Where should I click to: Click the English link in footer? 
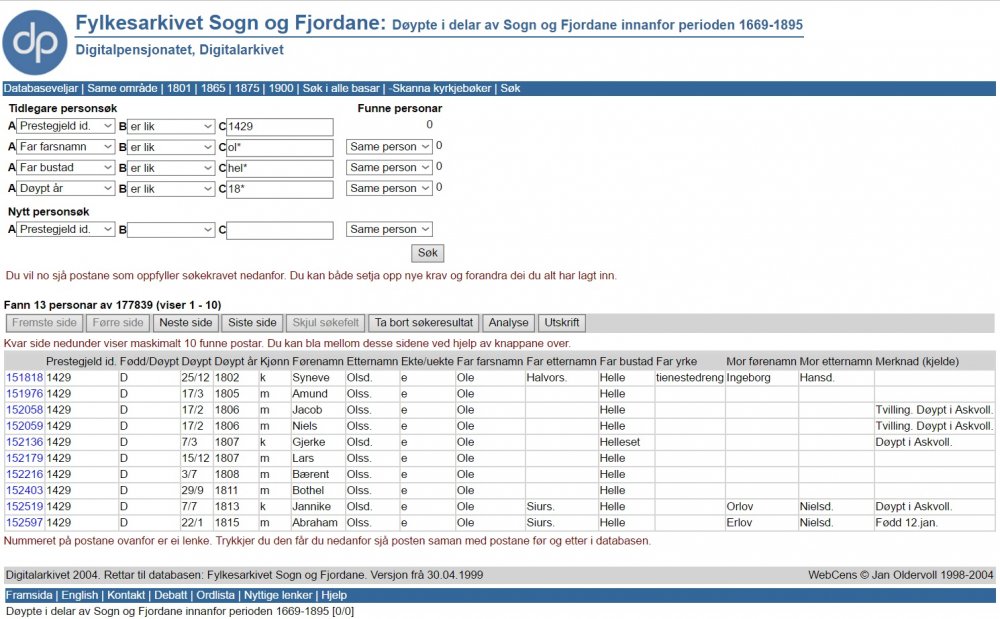click(x=80, y=595)
